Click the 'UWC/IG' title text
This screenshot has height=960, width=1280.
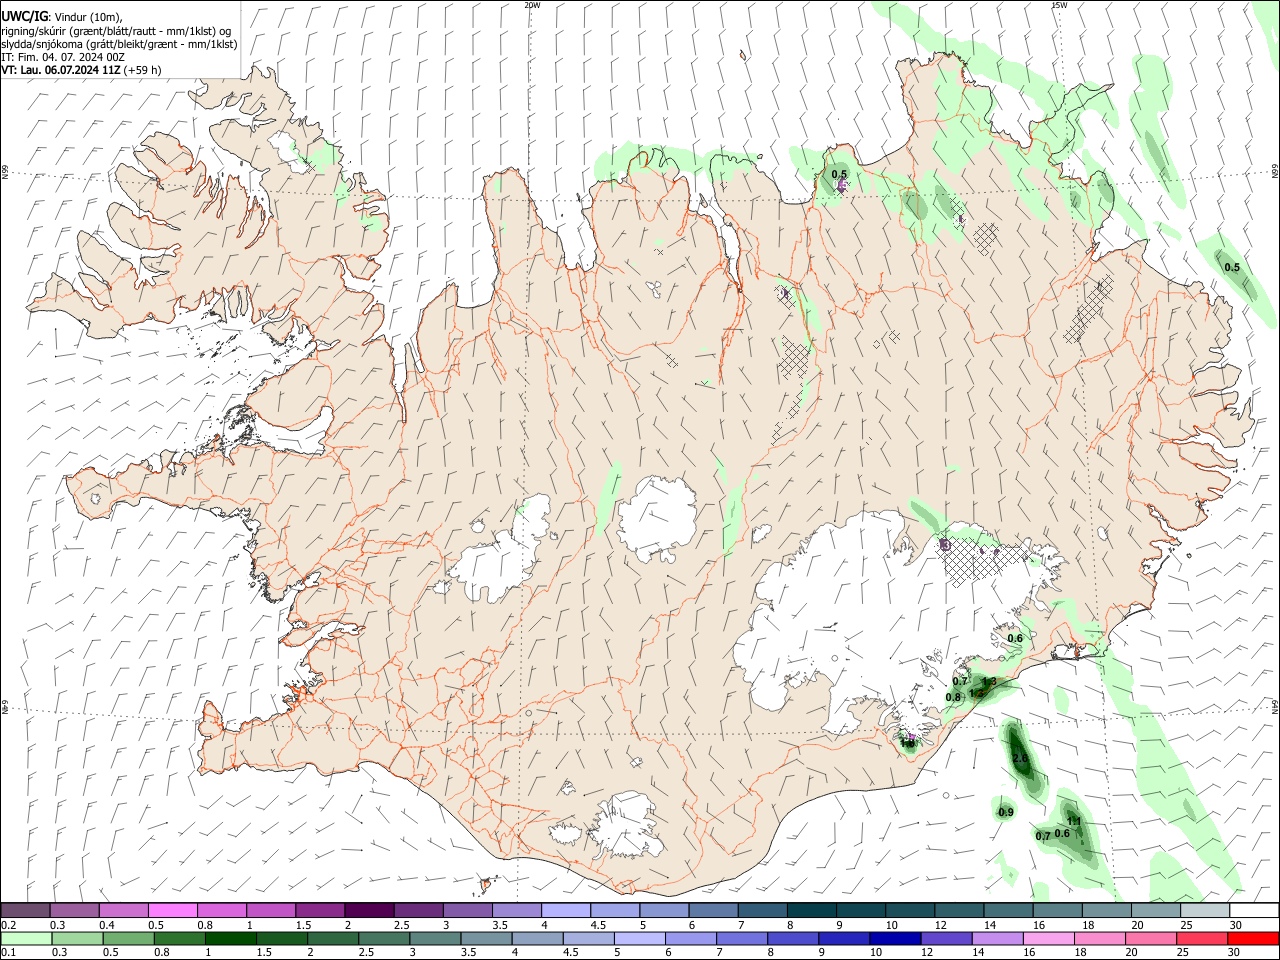click(x=25, y=15)
